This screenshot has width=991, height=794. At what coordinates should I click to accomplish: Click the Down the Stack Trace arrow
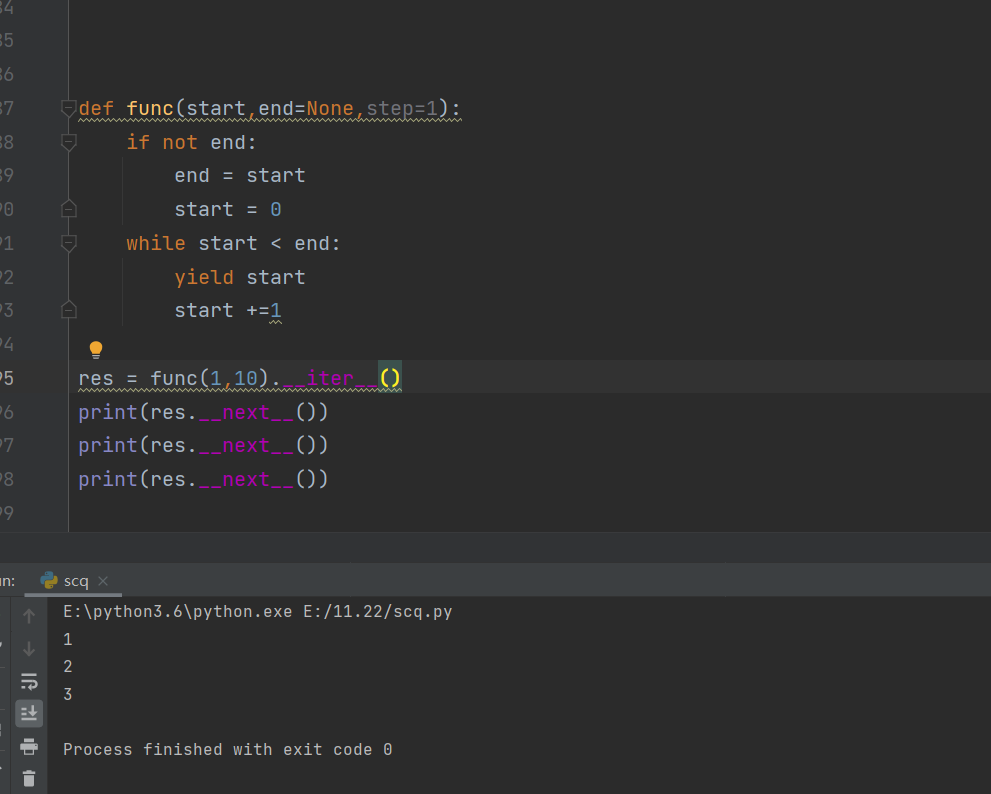[x=29, y=649]
